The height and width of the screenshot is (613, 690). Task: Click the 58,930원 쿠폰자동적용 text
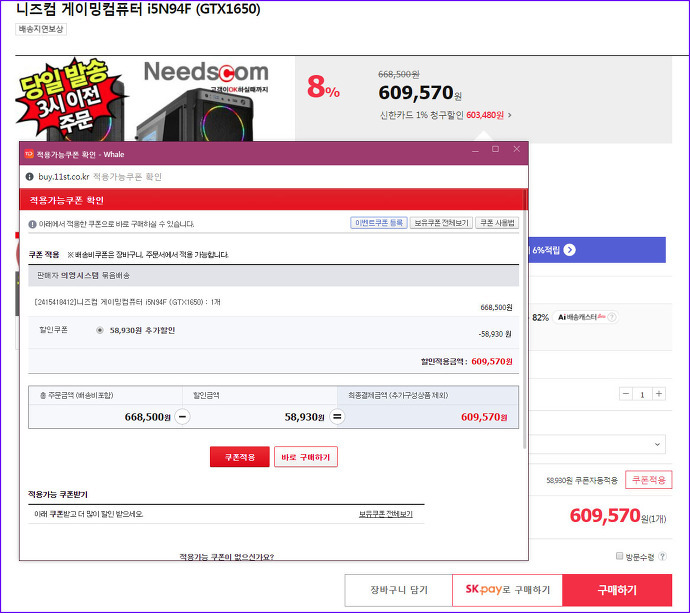tap(582, 480)
